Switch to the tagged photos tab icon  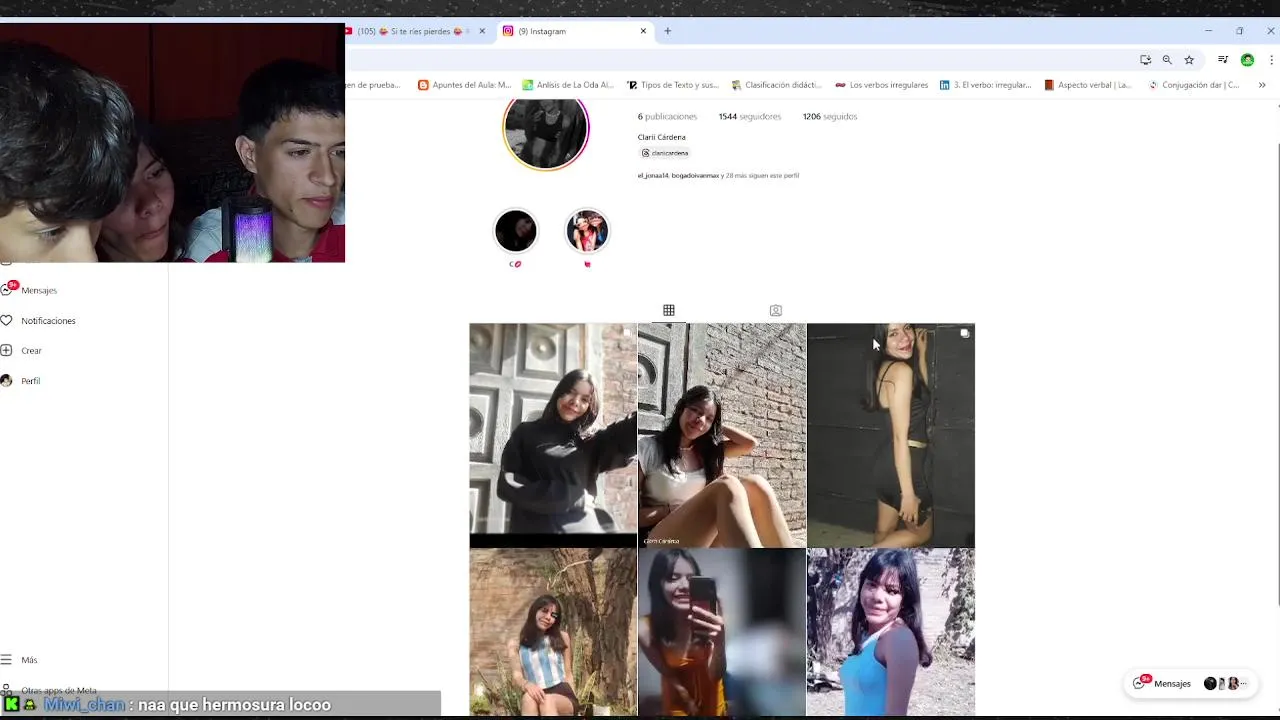(x=775, y=310)
